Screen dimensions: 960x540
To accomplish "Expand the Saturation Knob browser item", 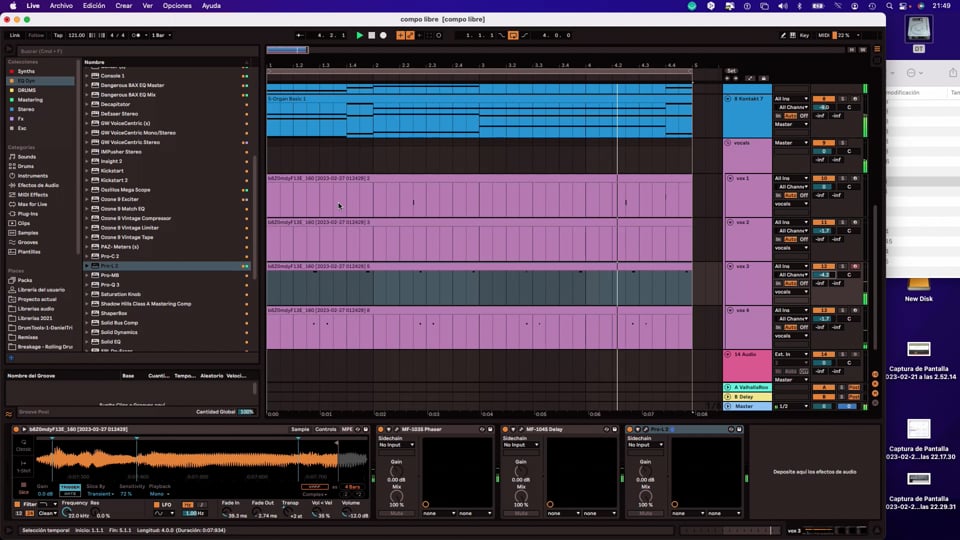I will tap(87, 294).
